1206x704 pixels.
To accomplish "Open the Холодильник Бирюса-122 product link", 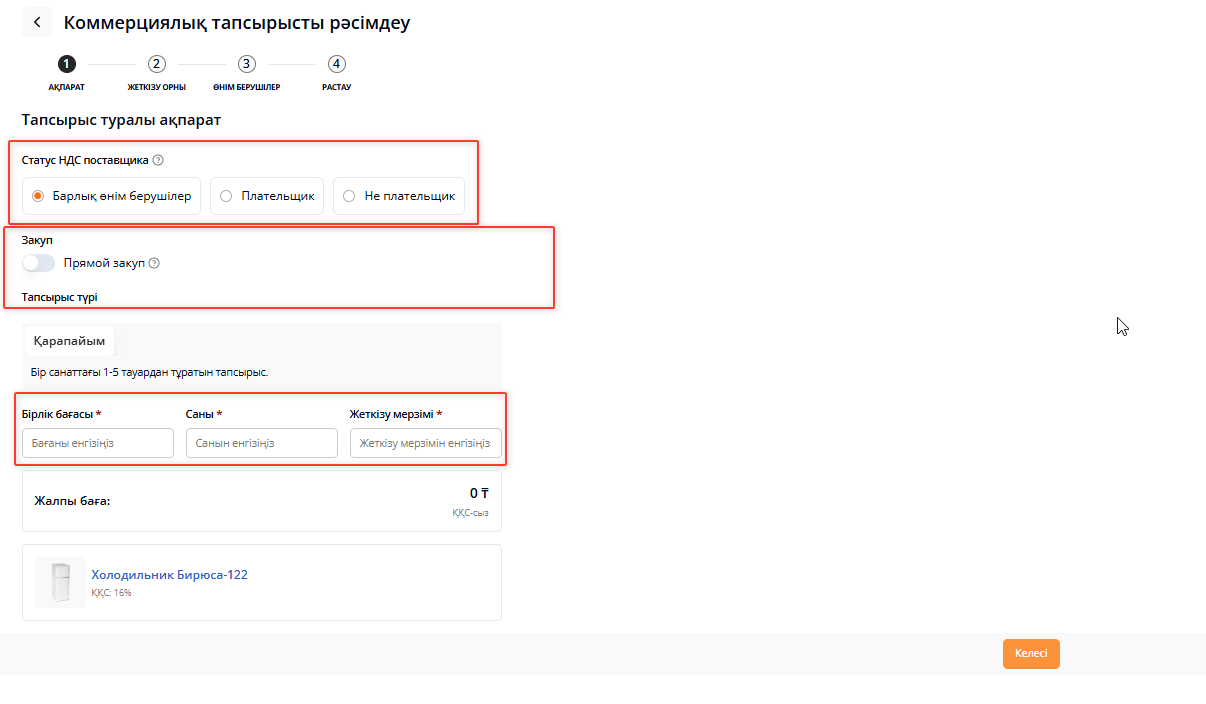I will 169,575.
